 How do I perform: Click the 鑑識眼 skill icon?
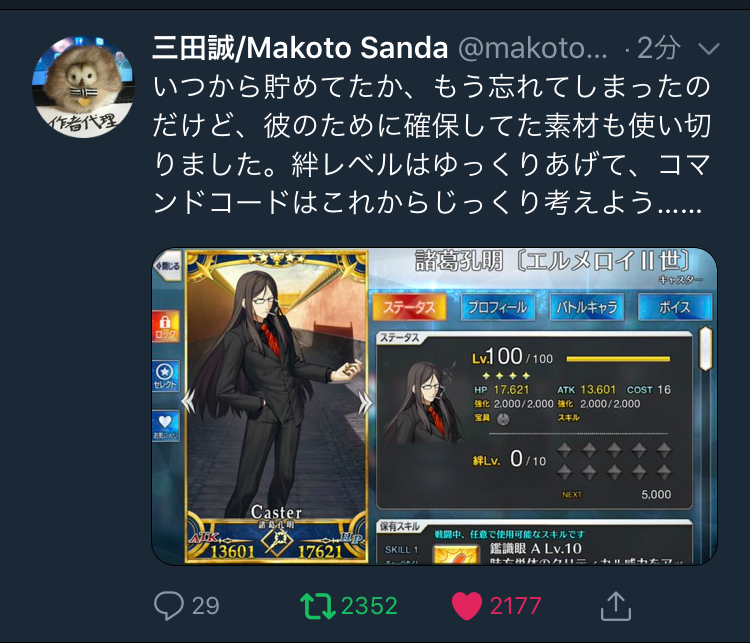tap(456, 555)
